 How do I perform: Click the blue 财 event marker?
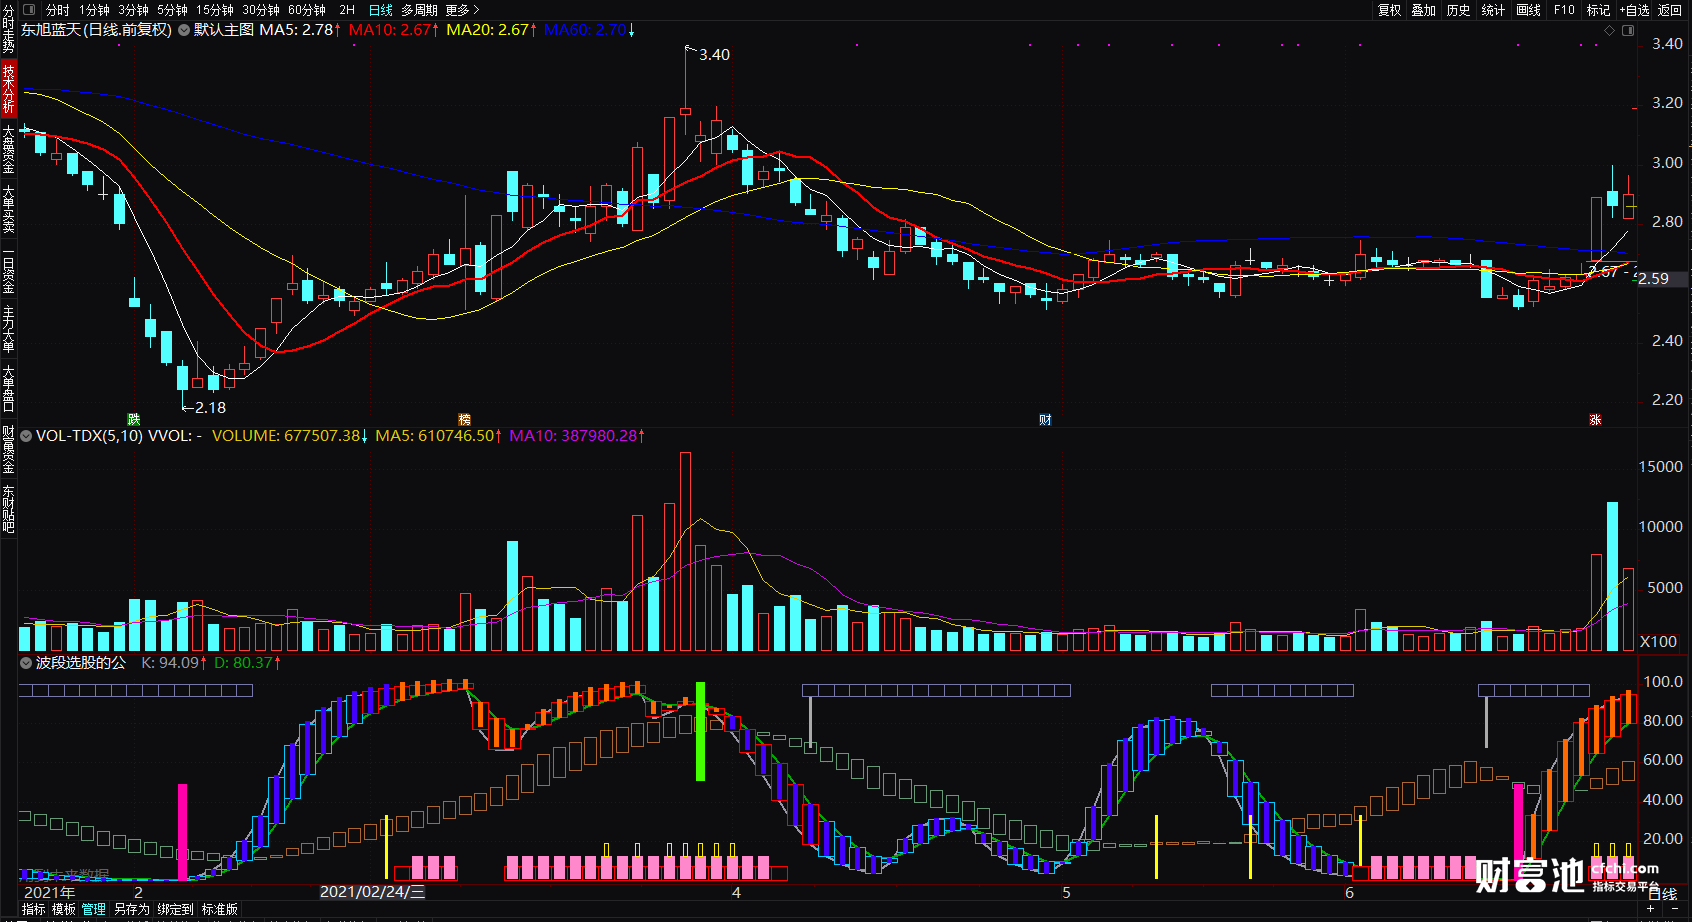tap(1045, 420)
